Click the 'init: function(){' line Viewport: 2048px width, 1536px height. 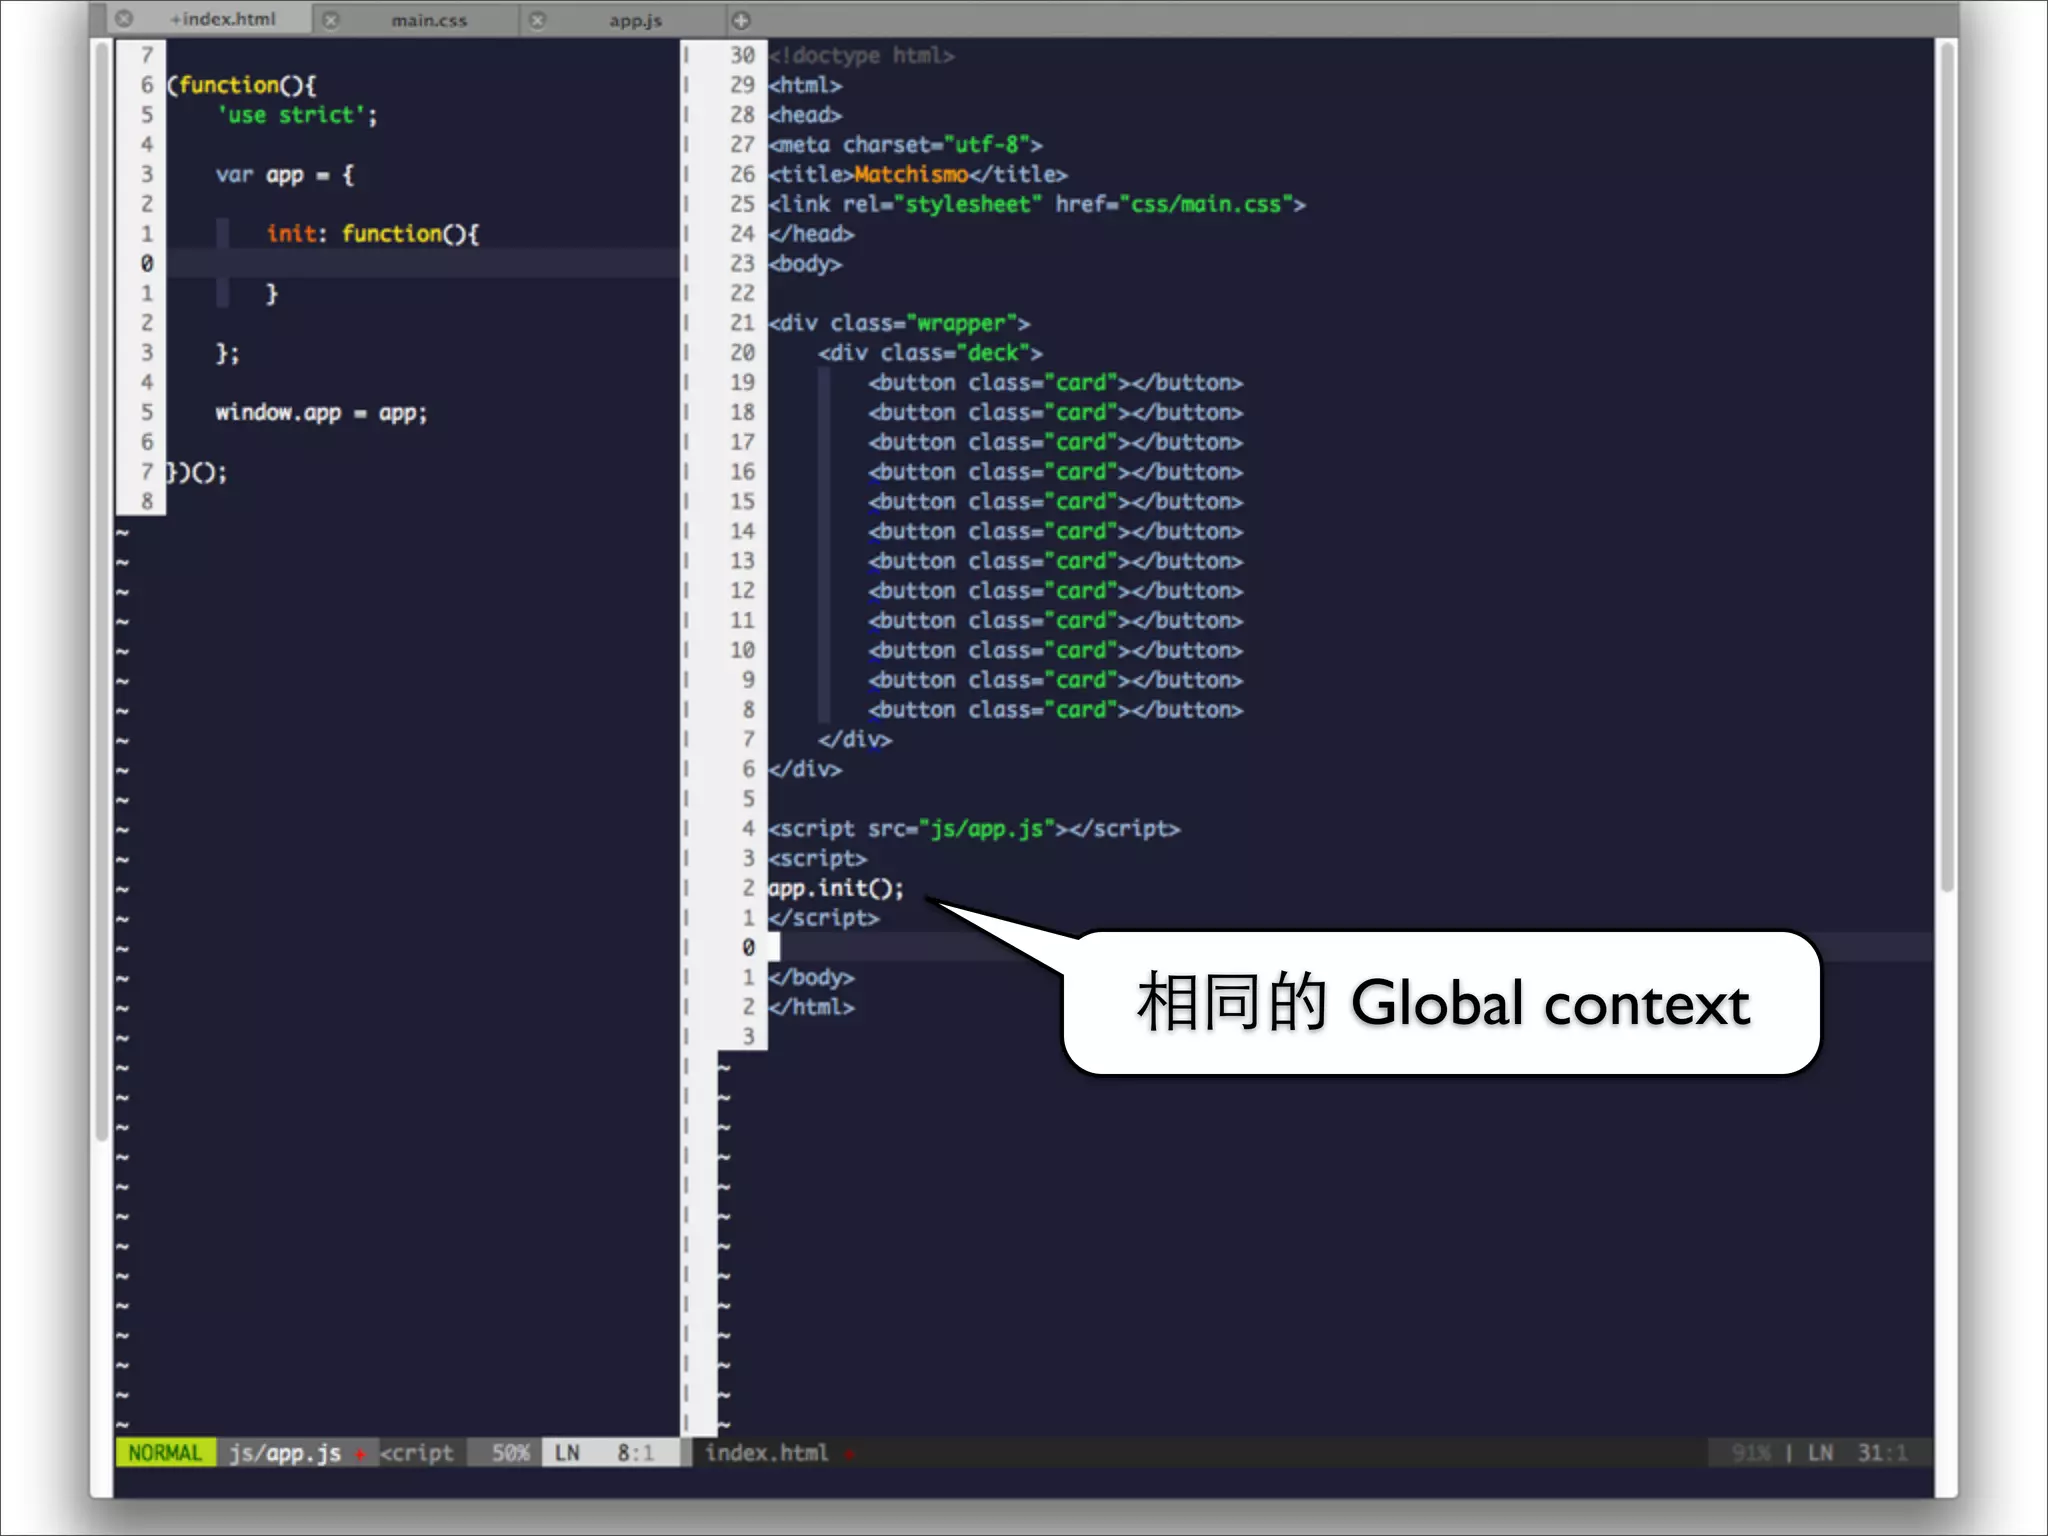click(x=373, y=234)
